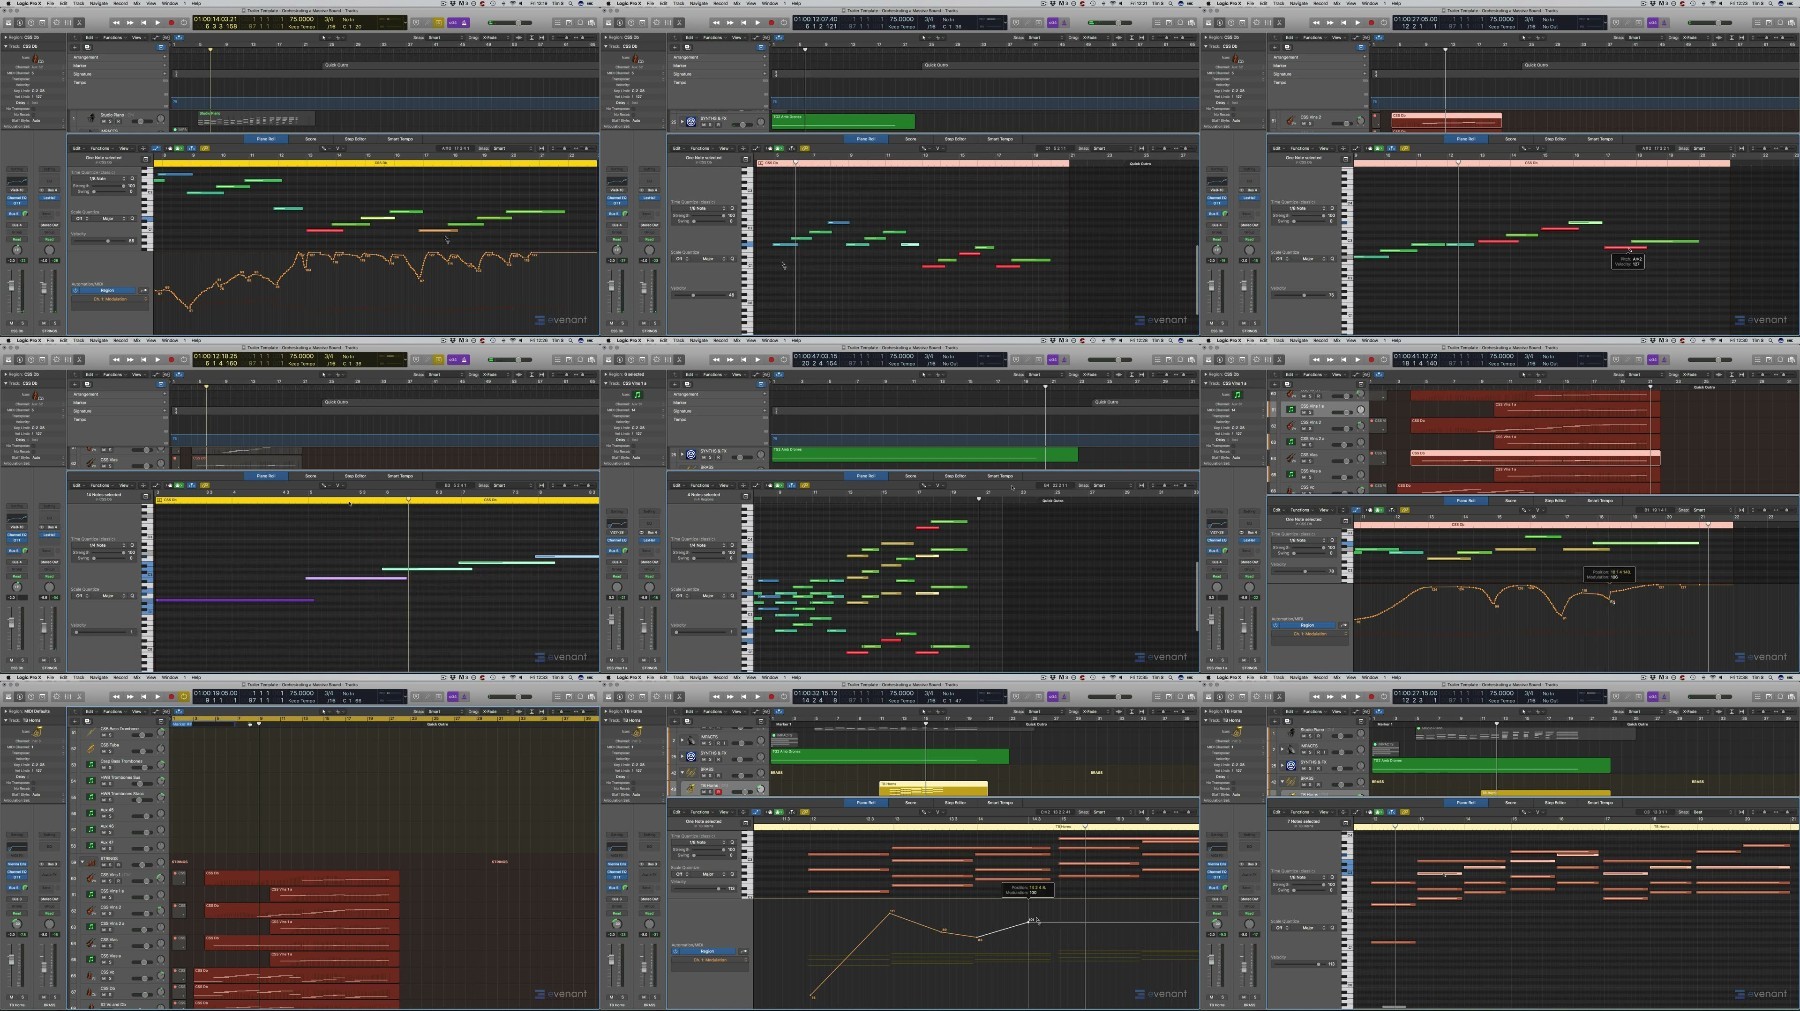Click the Library icon in the bottom-right panel's toolbar

1210,696
